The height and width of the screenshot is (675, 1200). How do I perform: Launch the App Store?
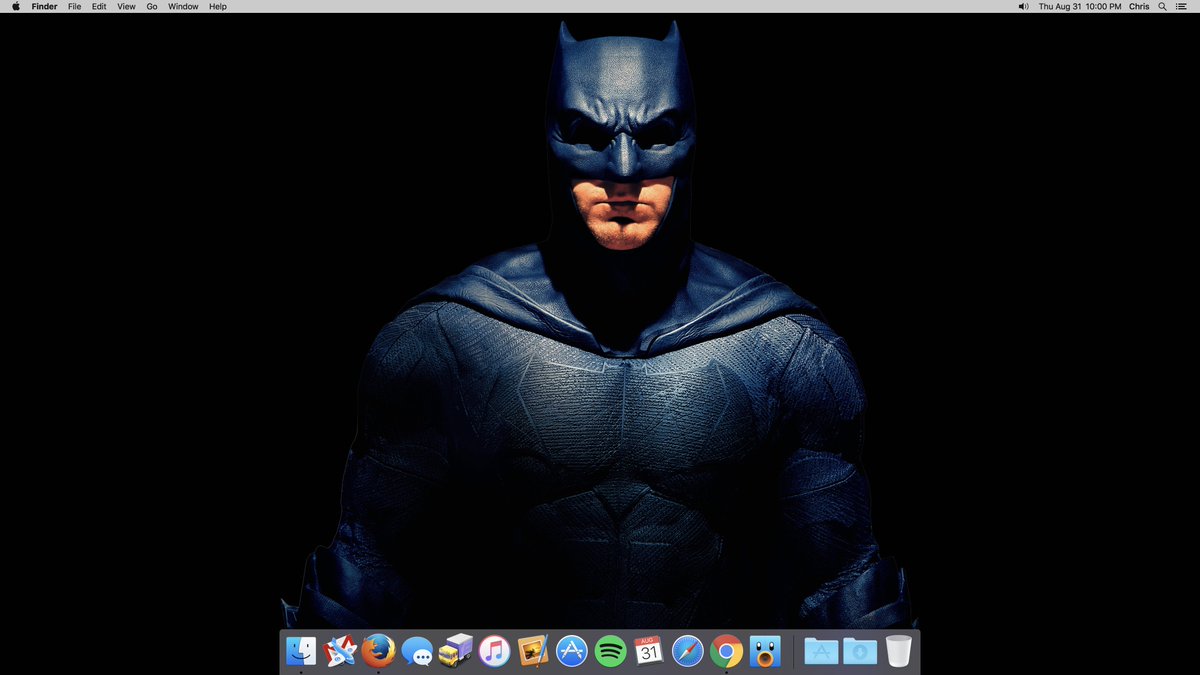(572, 651)
